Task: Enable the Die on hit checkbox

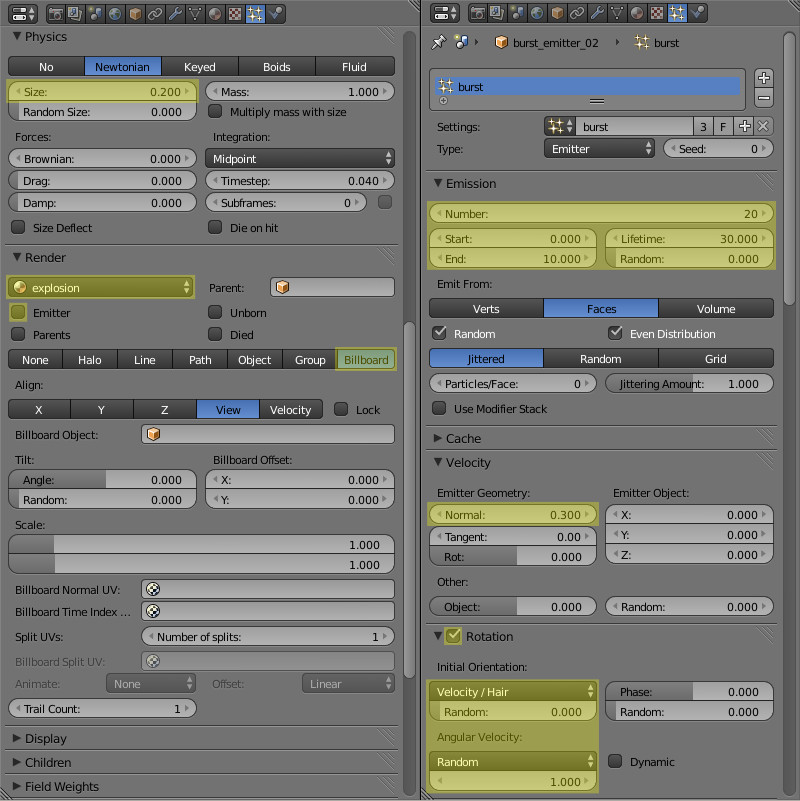Action: coord(215,228)
